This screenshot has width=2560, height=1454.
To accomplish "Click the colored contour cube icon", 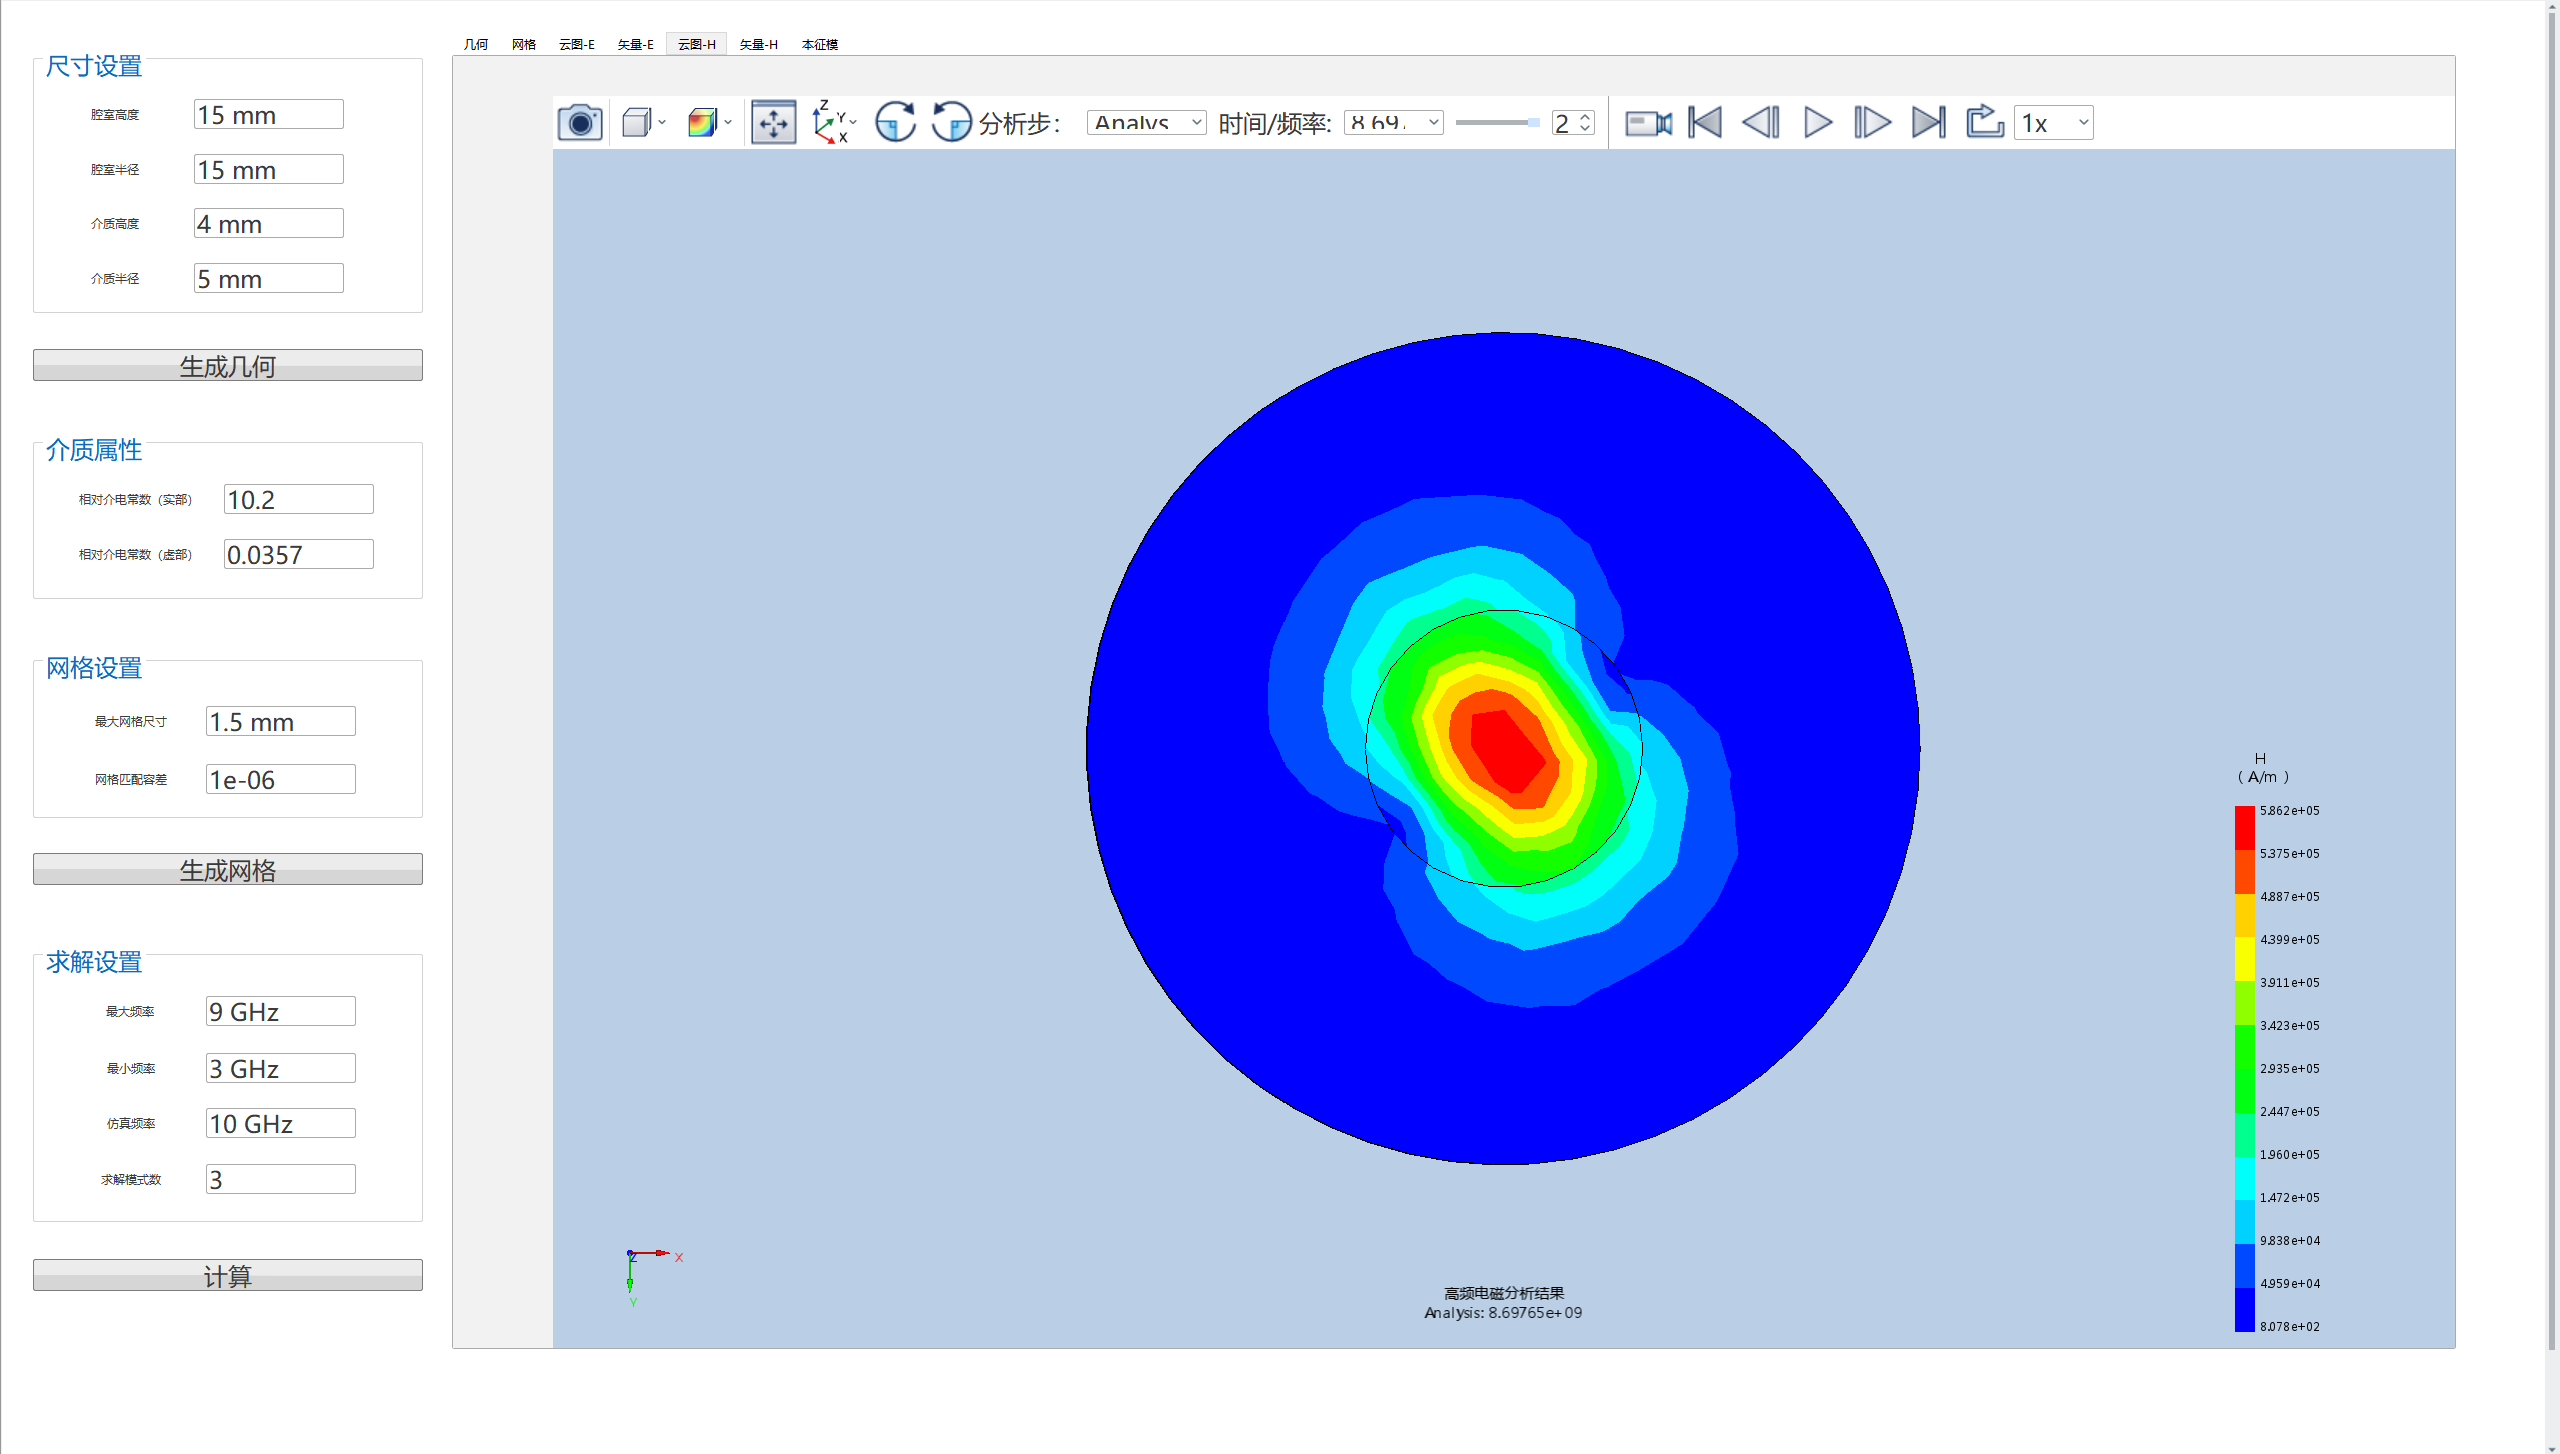I will click(702, 123).
